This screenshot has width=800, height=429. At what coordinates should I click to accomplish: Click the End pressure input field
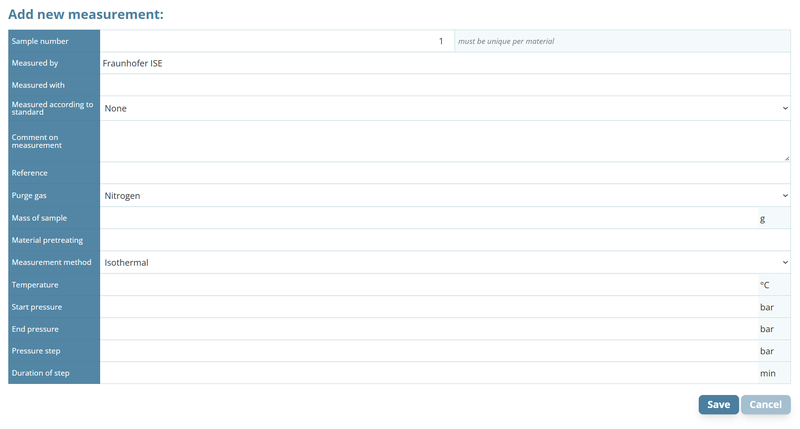tap(428, 329)
